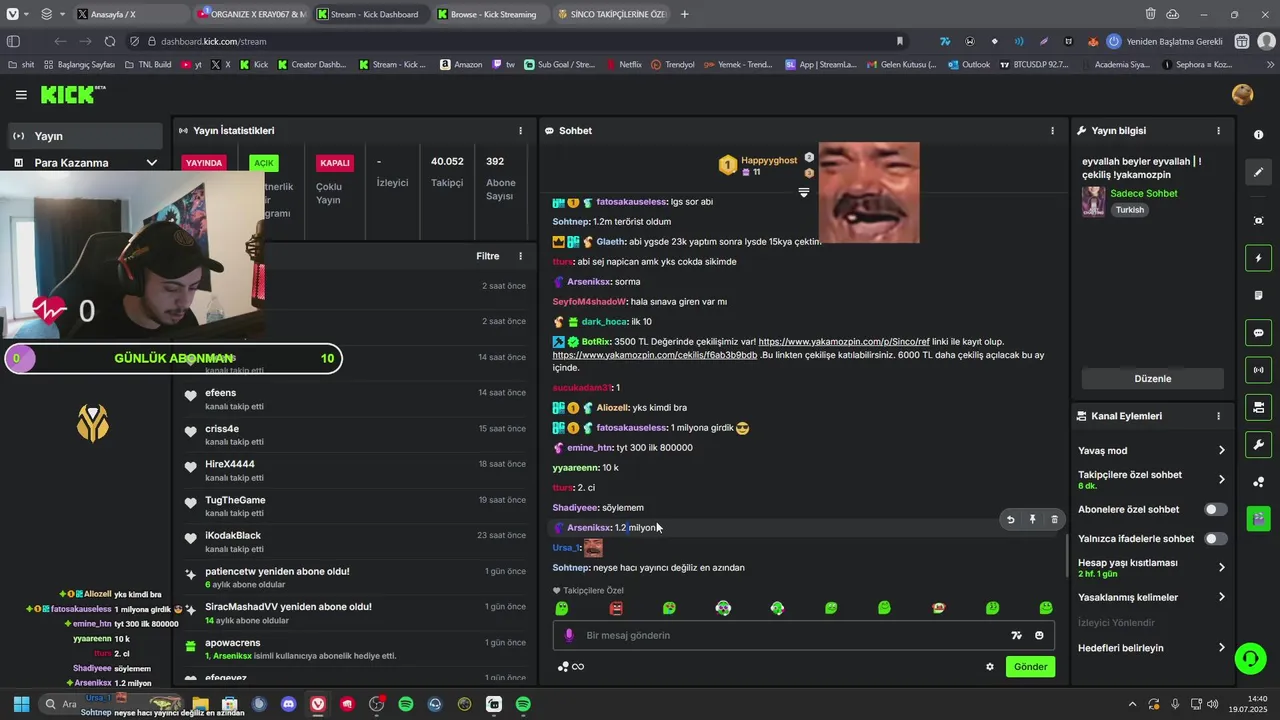Click the notes page icon in right sidebar

pos(1259,296)
